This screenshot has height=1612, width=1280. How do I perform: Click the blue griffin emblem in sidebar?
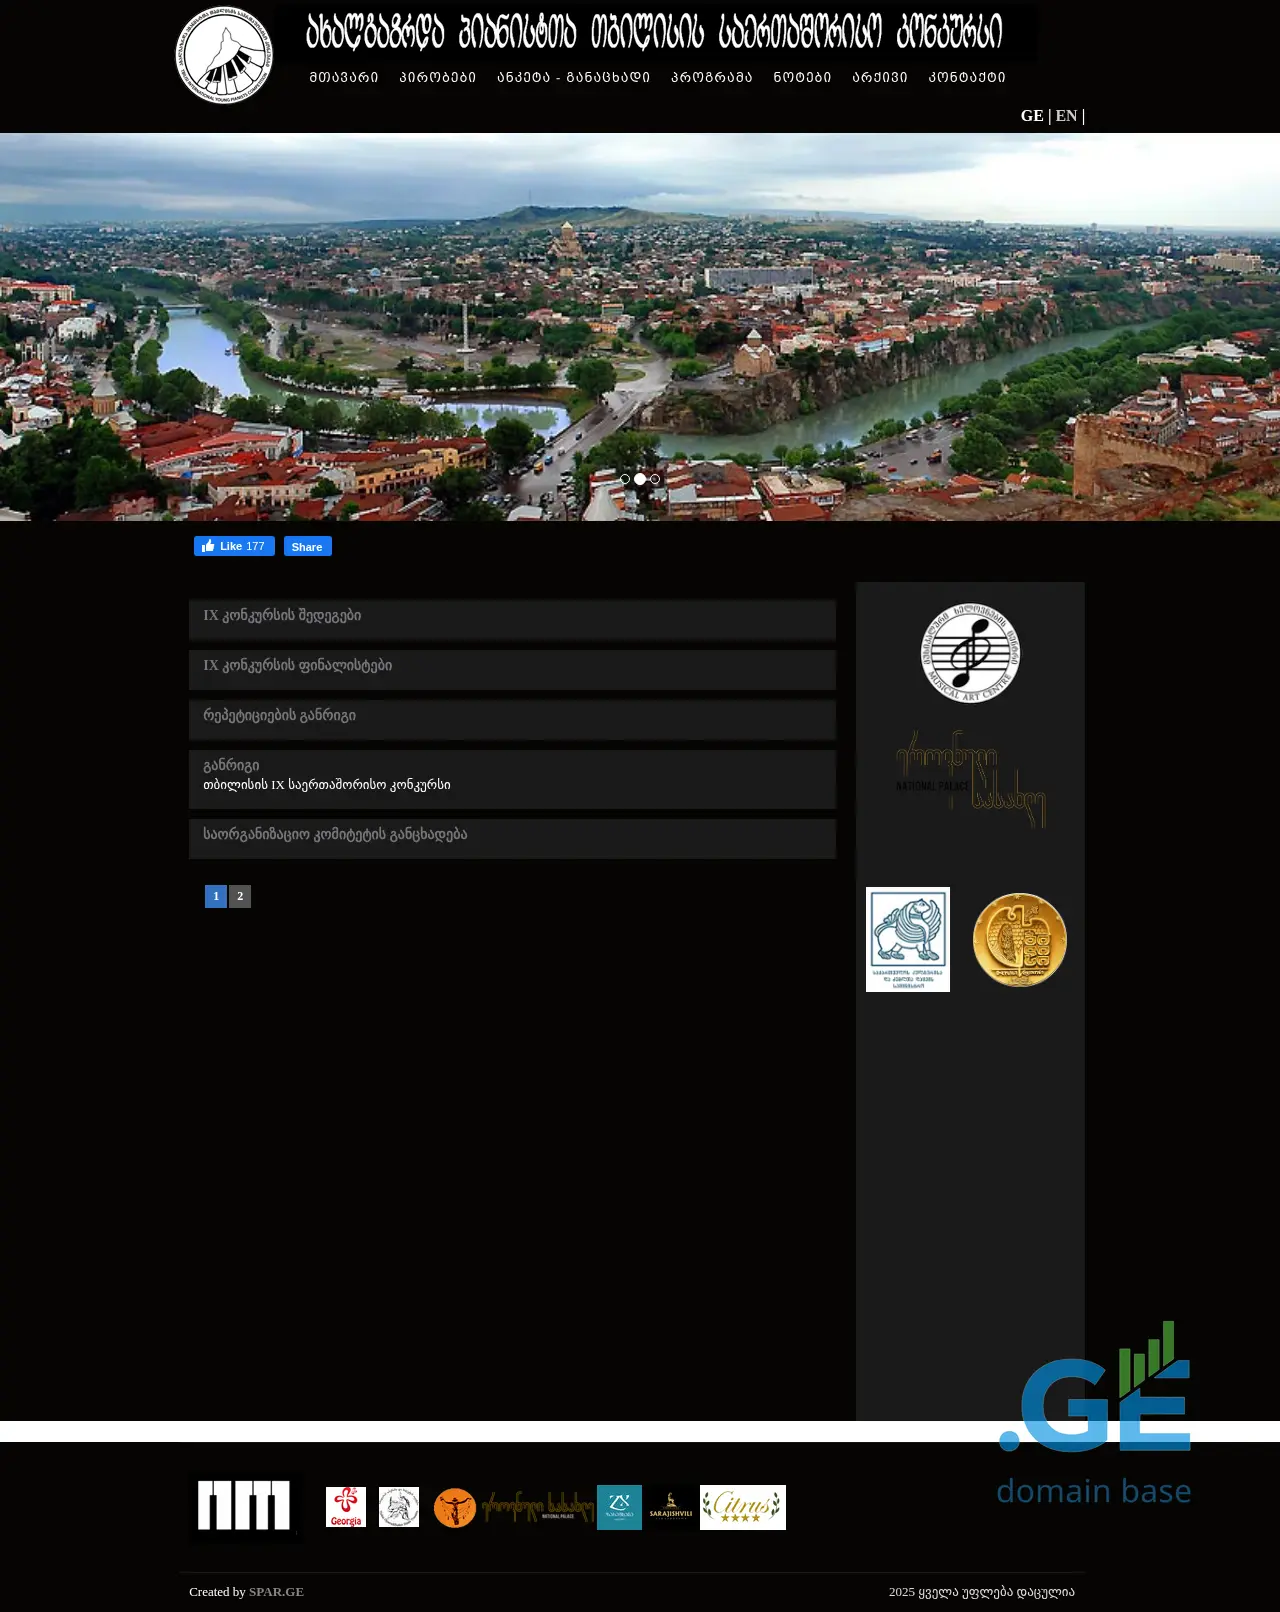(x=907, y=939)
